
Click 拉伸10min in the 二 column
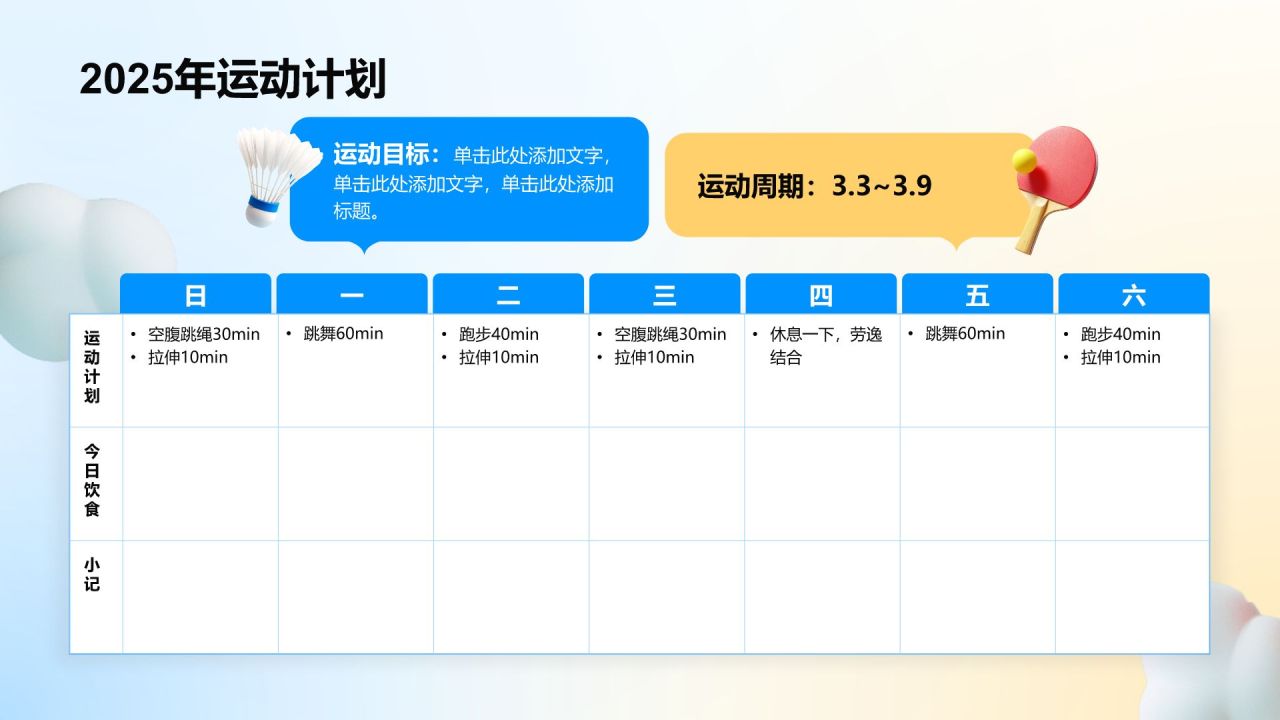coord(499,357)
